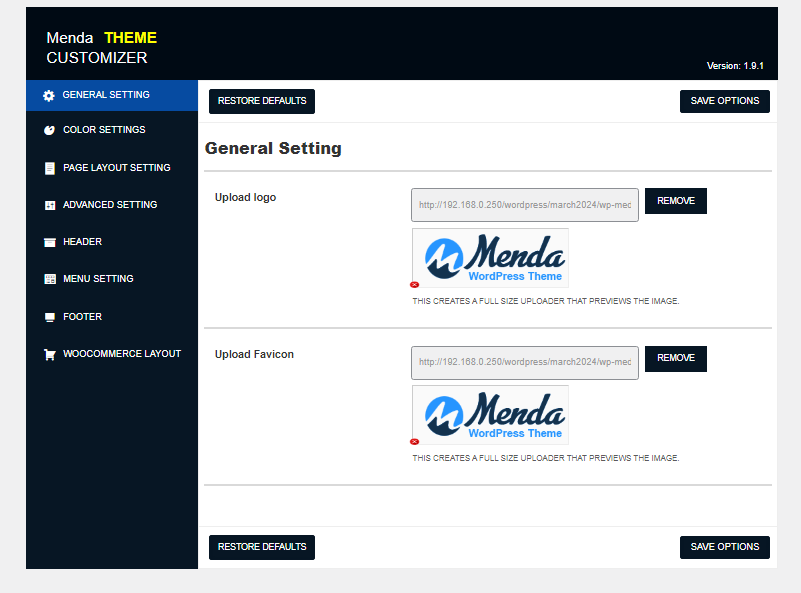Open WooCommerce Layout via the cart icon
The image size is (801, 593).
coord(49,354)
